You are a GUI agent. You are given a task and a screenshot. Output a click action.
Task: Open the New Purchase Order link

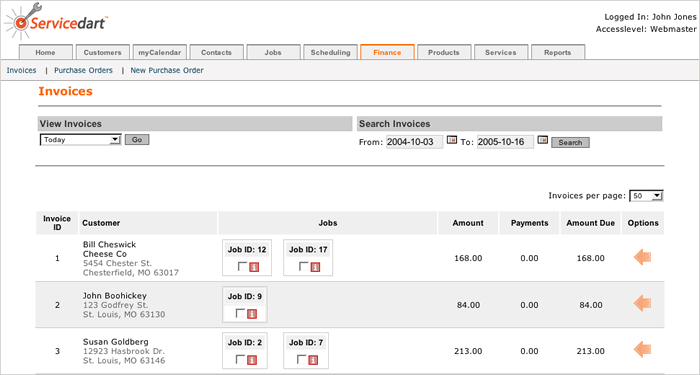click(x=167, y=71)
